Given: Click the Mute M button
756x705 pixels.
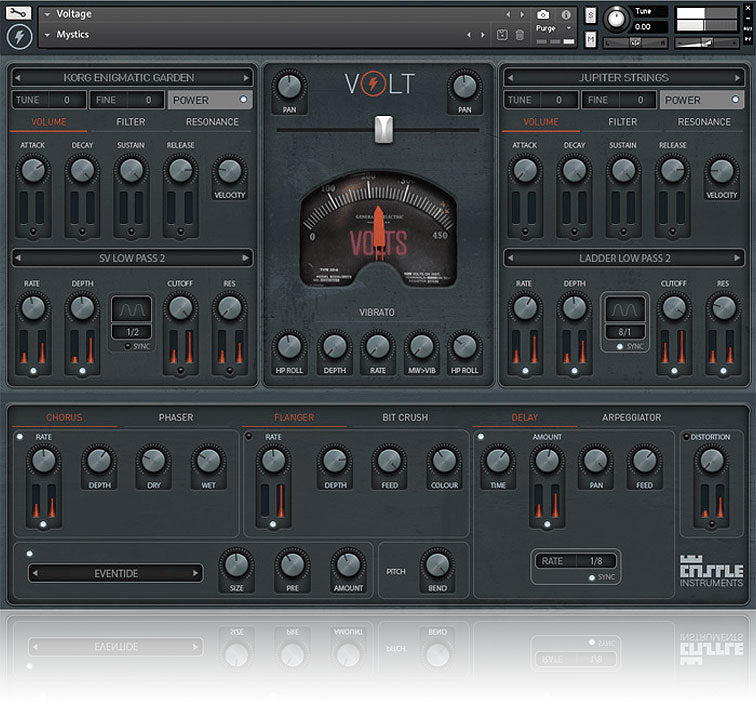Looking at the screenshot, I should (x=591, y=40).
